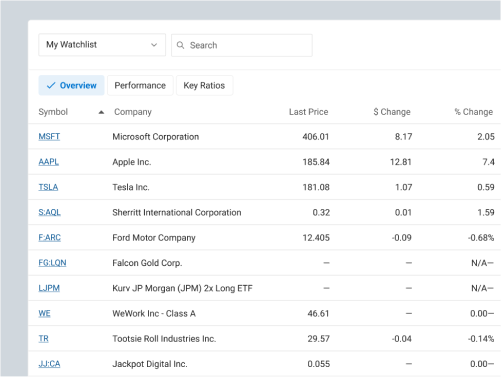Switch to the Performance tab
Viewport: 501px width, 377px height.
(x=140, y=85)
